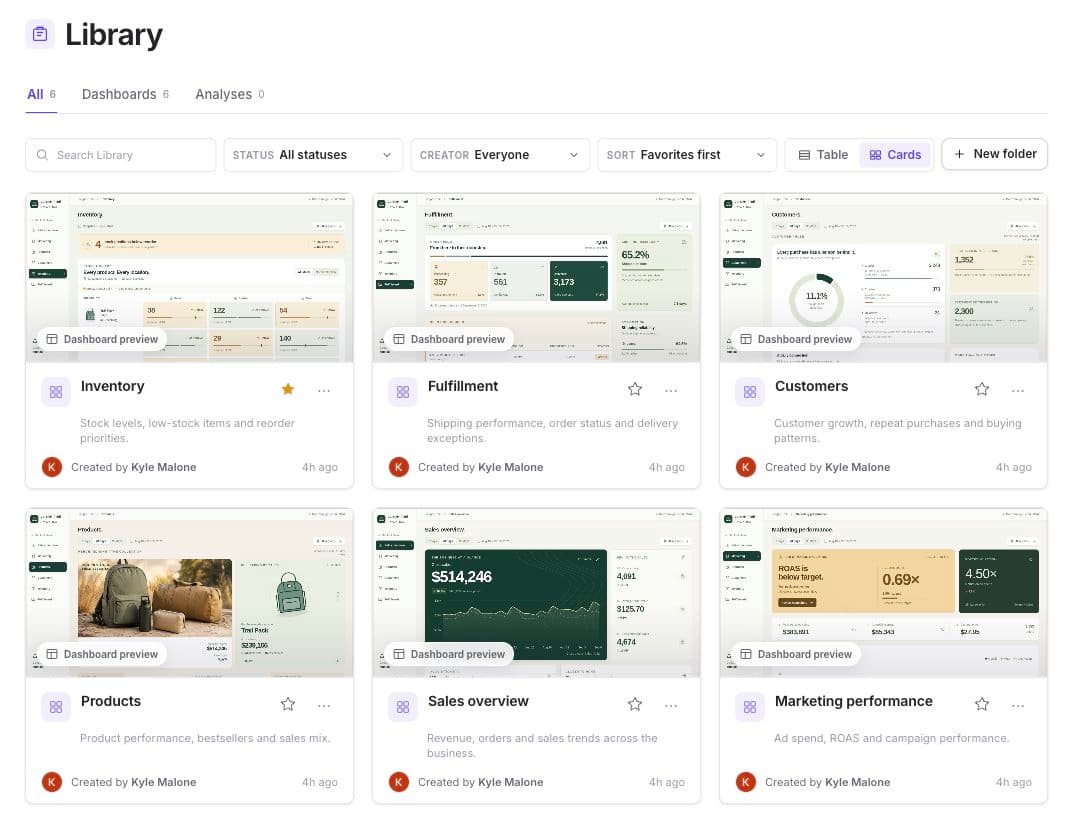Open the Marketing performance dashboard title

coord(853,701)
